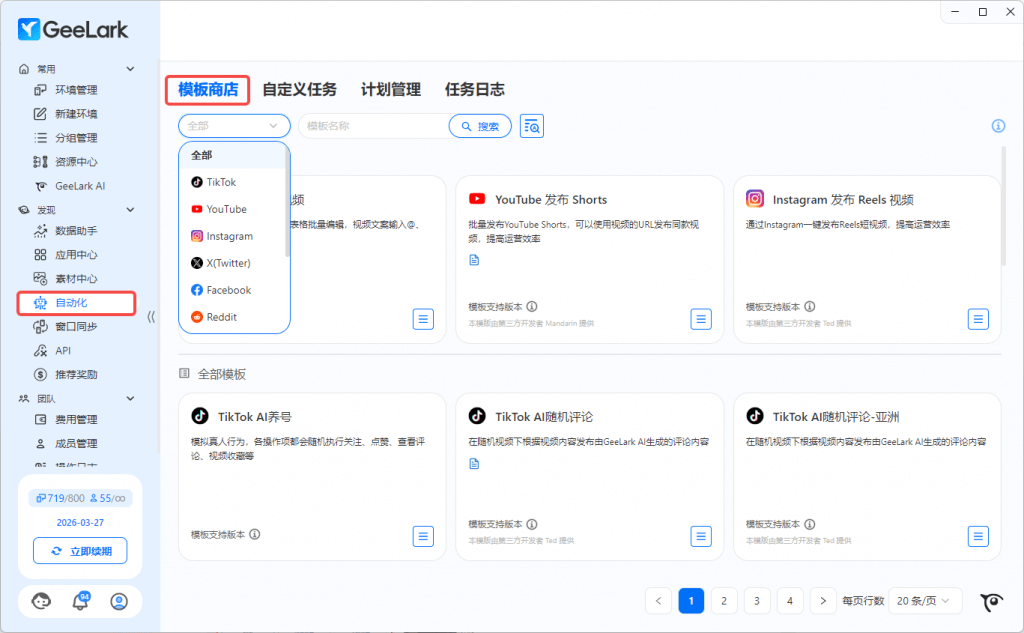
Task: Collapse the 常用 sidebar section
Action: tap(130, 69)
